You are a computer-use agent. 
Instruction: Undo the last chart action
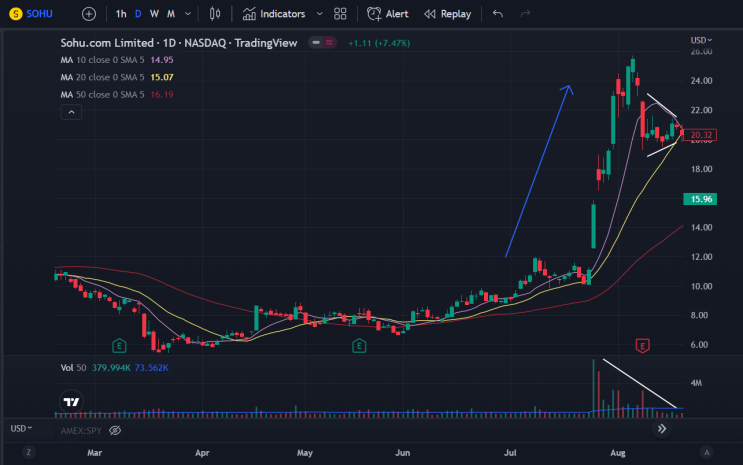[x=498, y=14]
